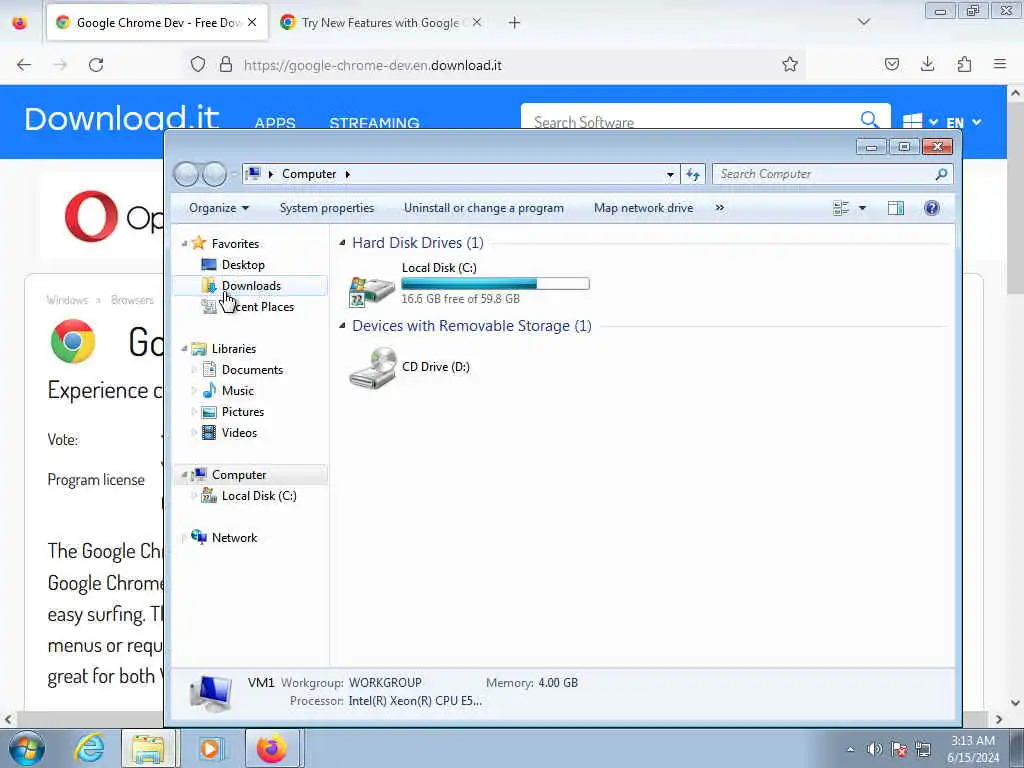
Task: Click the Explorer forward navigation button
Action: pyautogui.click(x=214, y=174)
